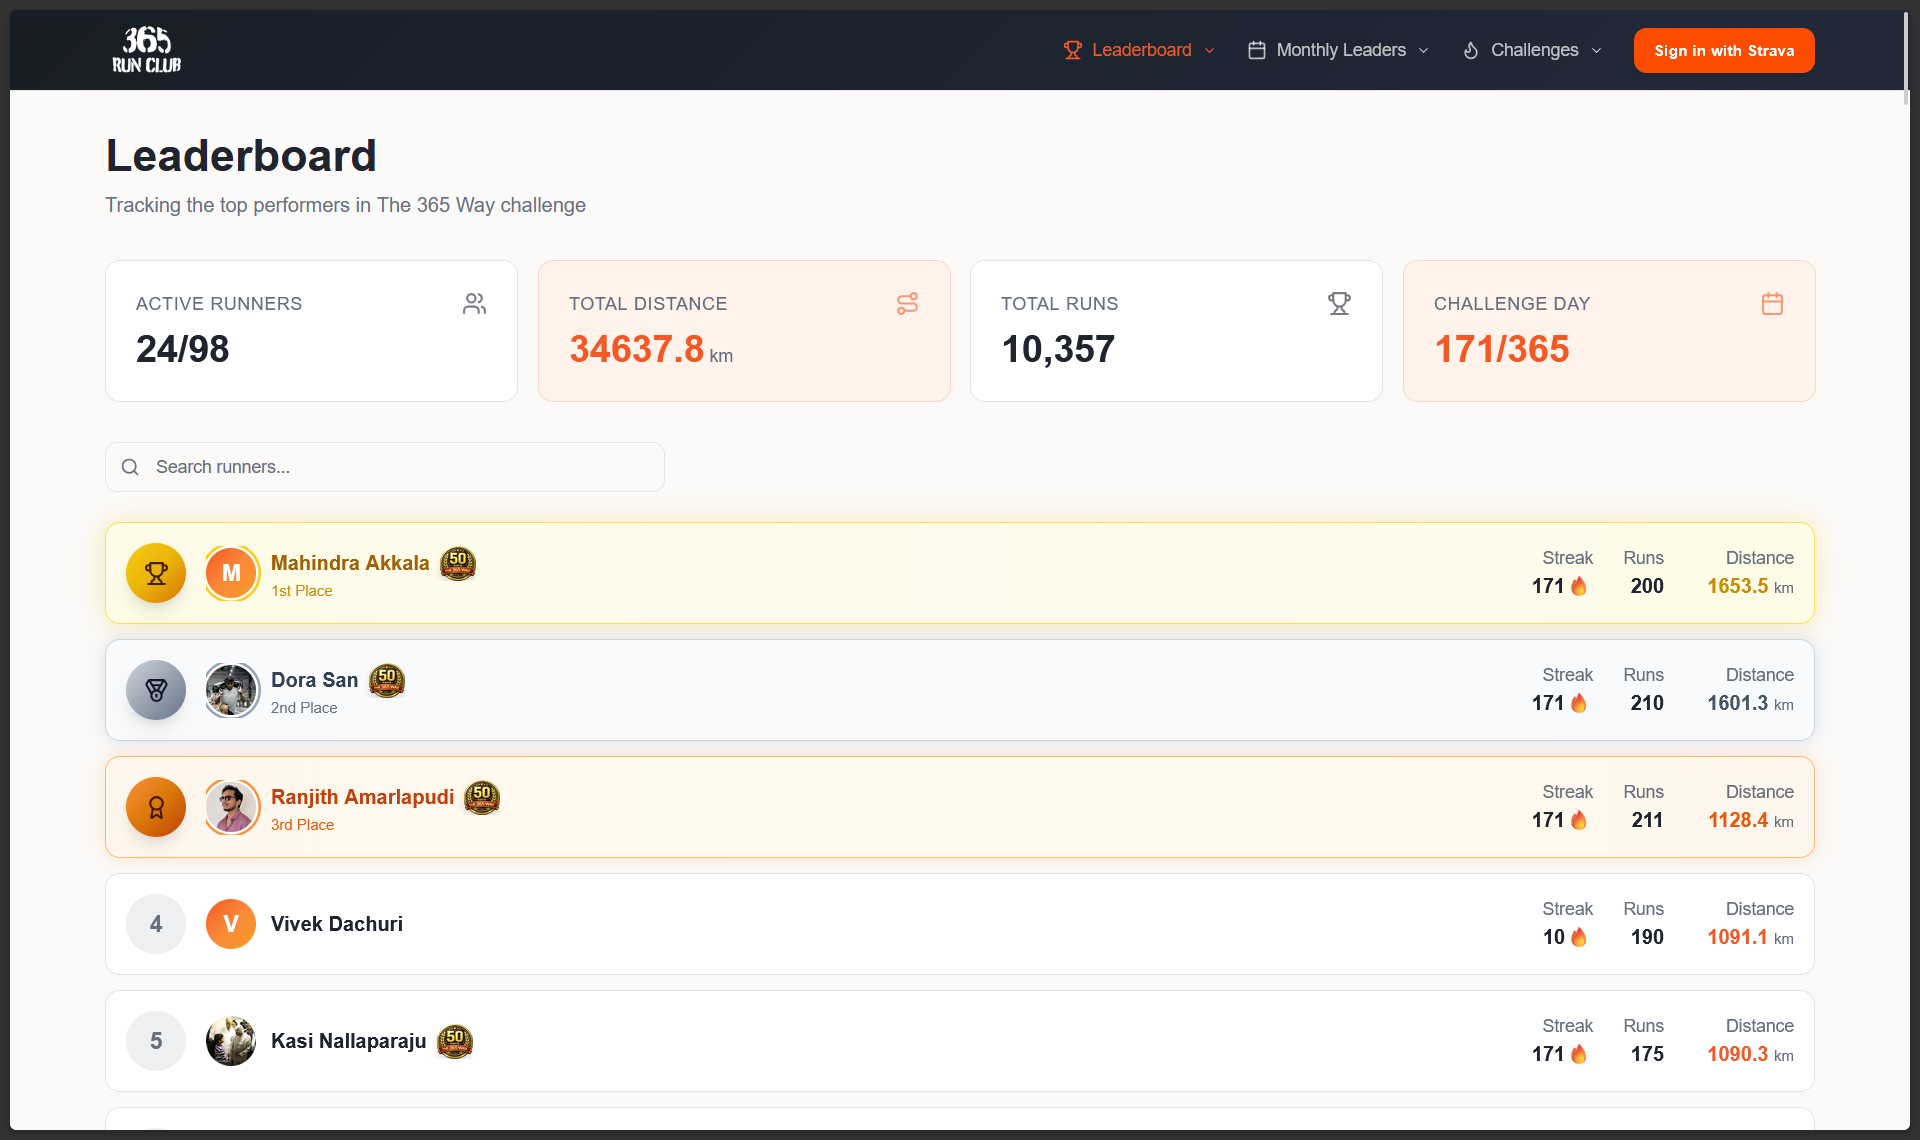Click Sign in with Strava button
1920x1140 pixels.
coord(1724,50)
